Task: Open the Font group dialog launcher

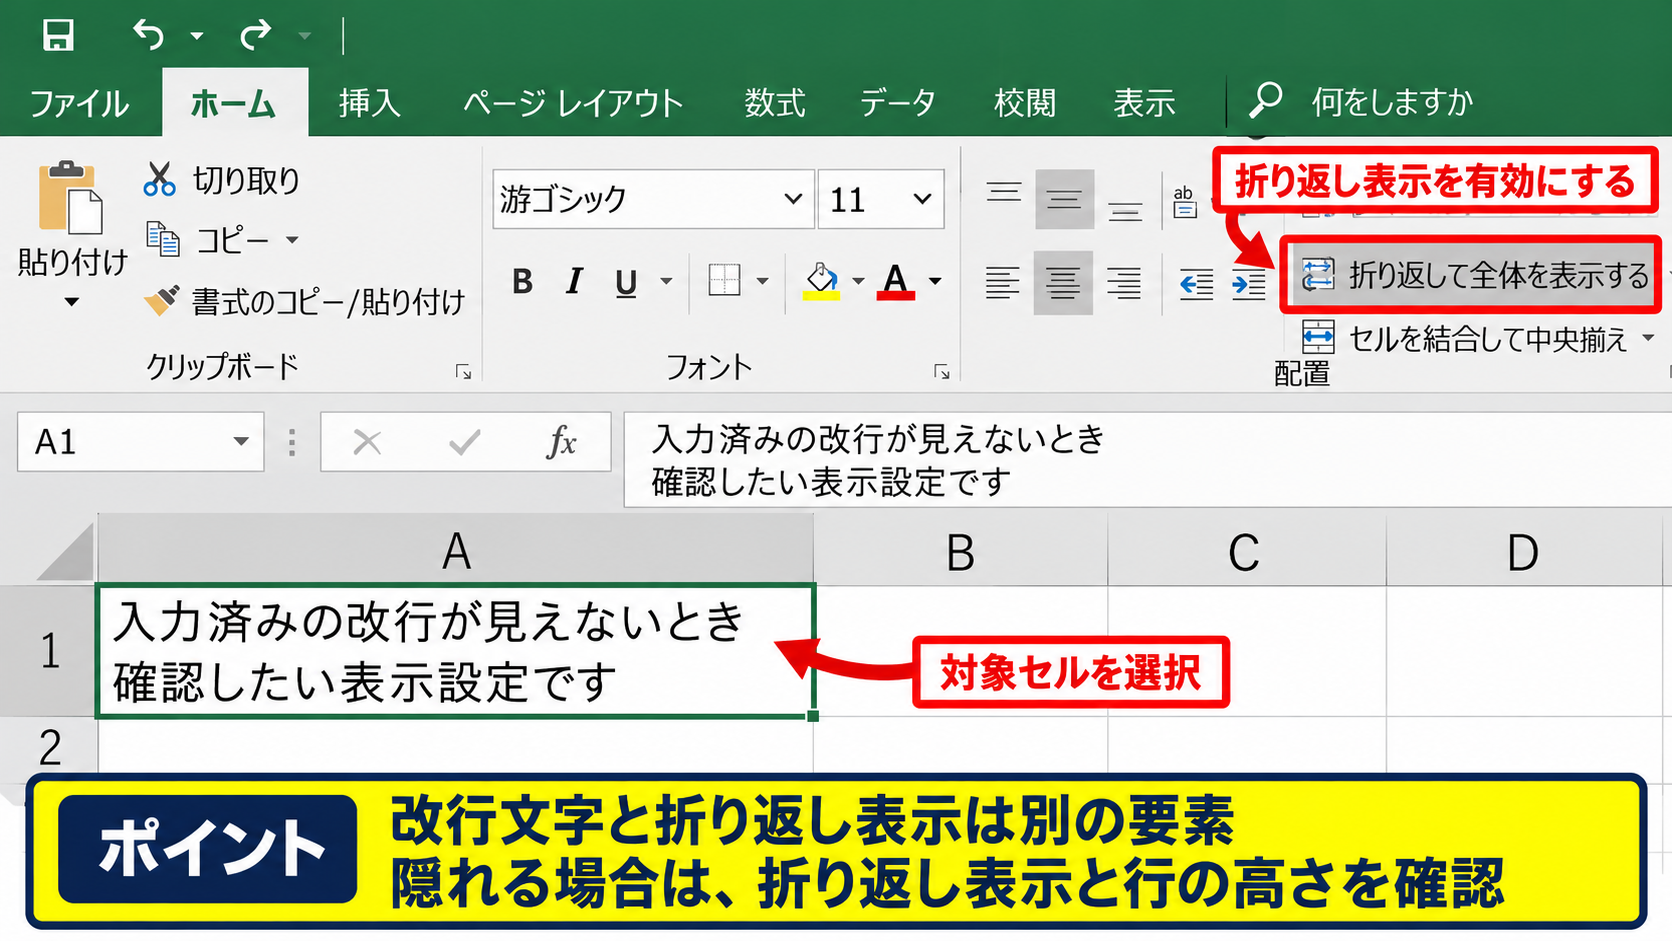Action: (941, 372)
